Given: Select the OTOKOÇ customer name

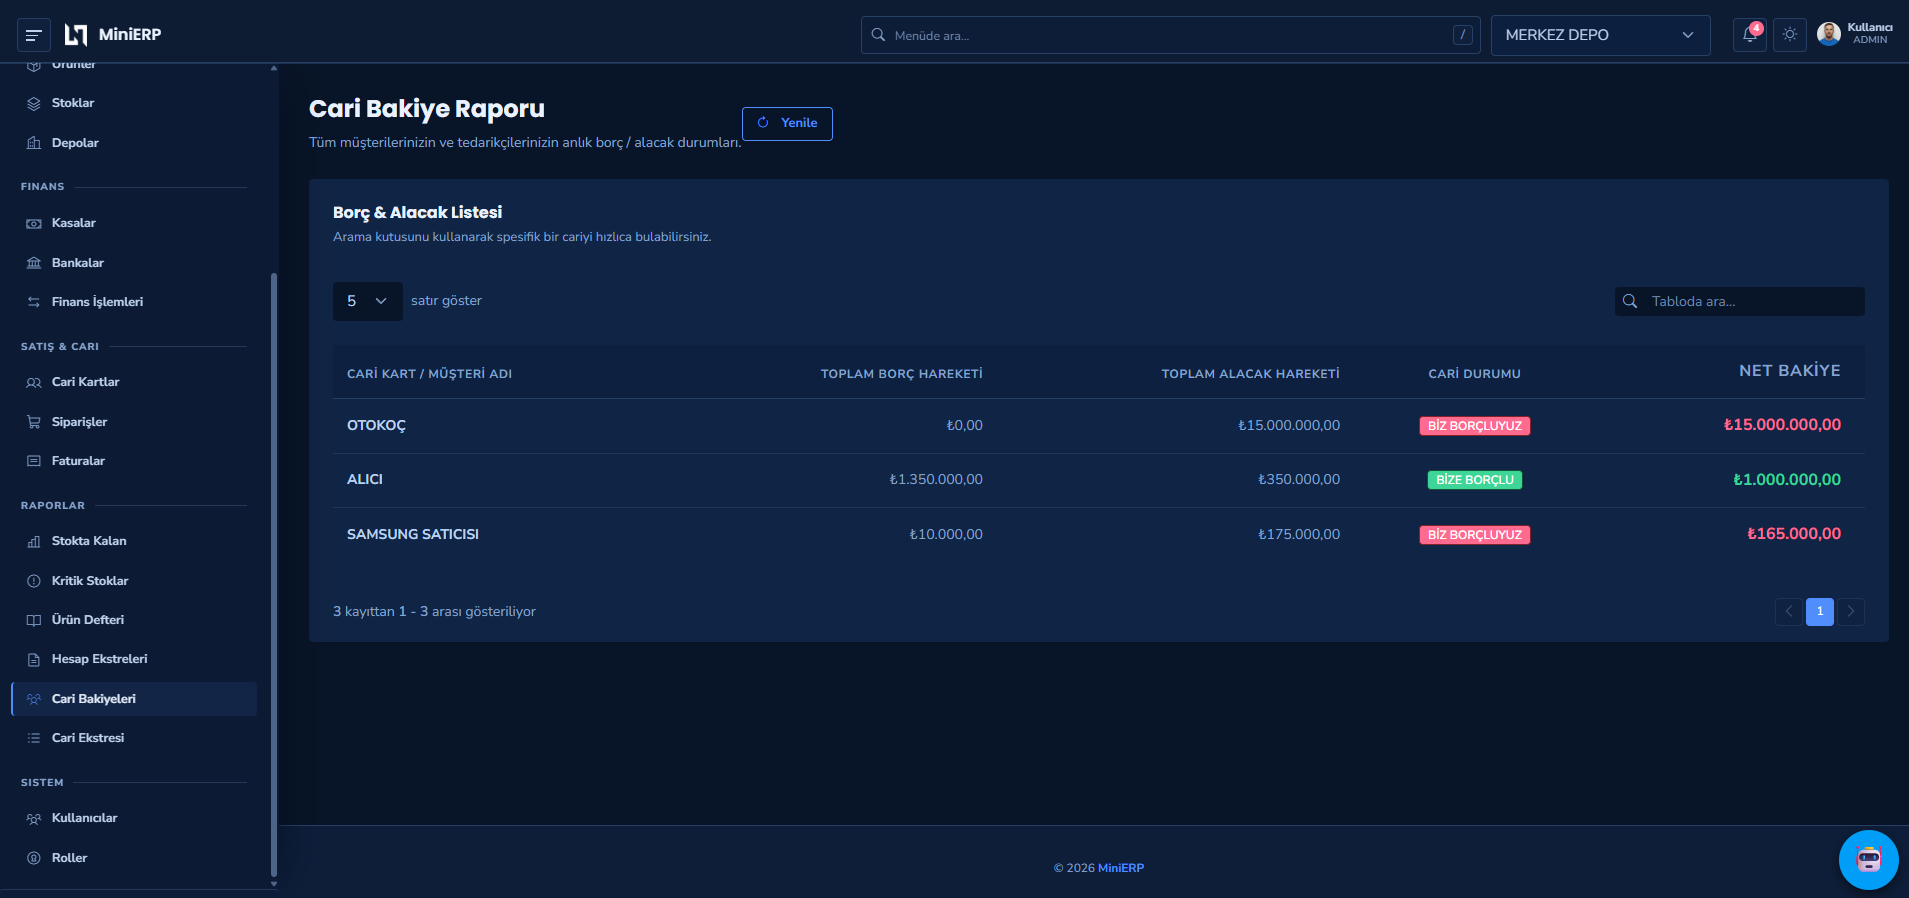Looking at the screenshot, I should tap(376, 426).
